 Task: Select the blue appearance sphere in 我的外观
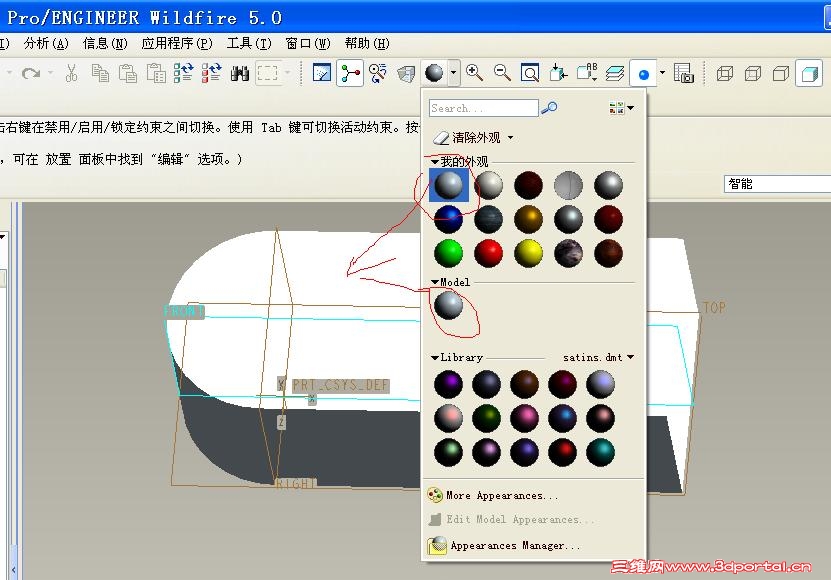point(448,219)
